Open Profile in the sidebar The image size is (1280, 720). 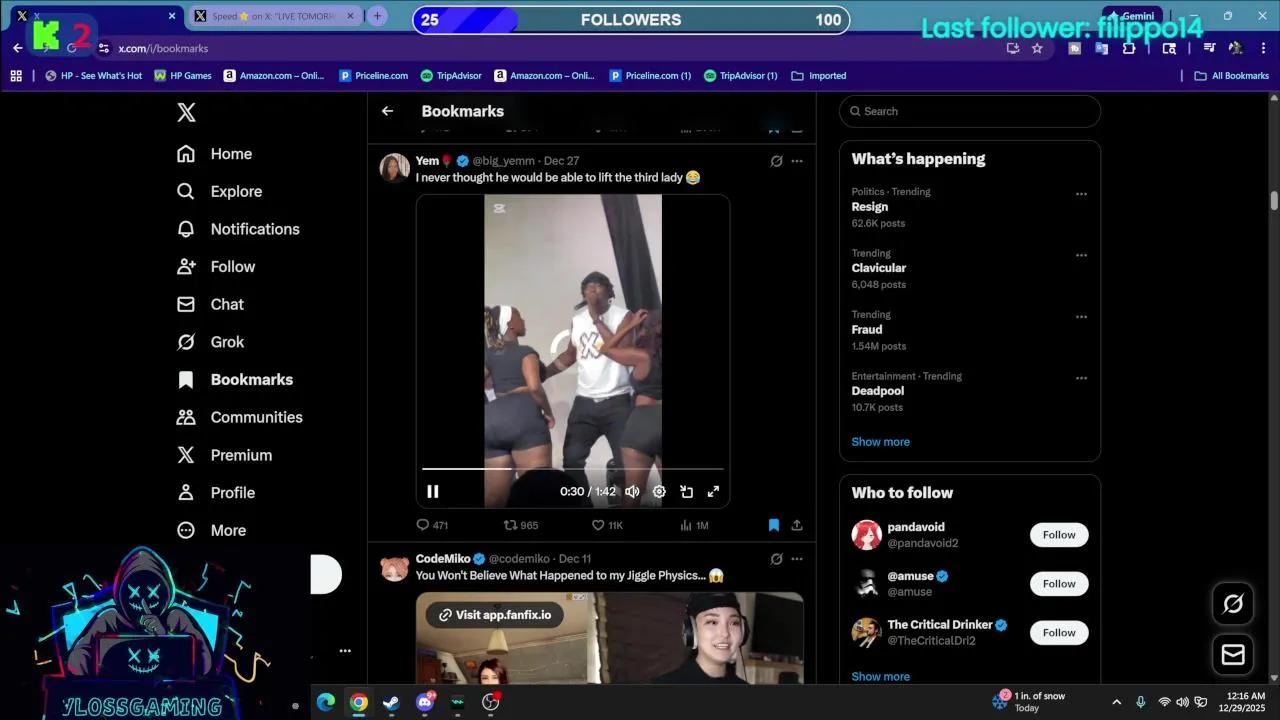(x=216, y=493)
